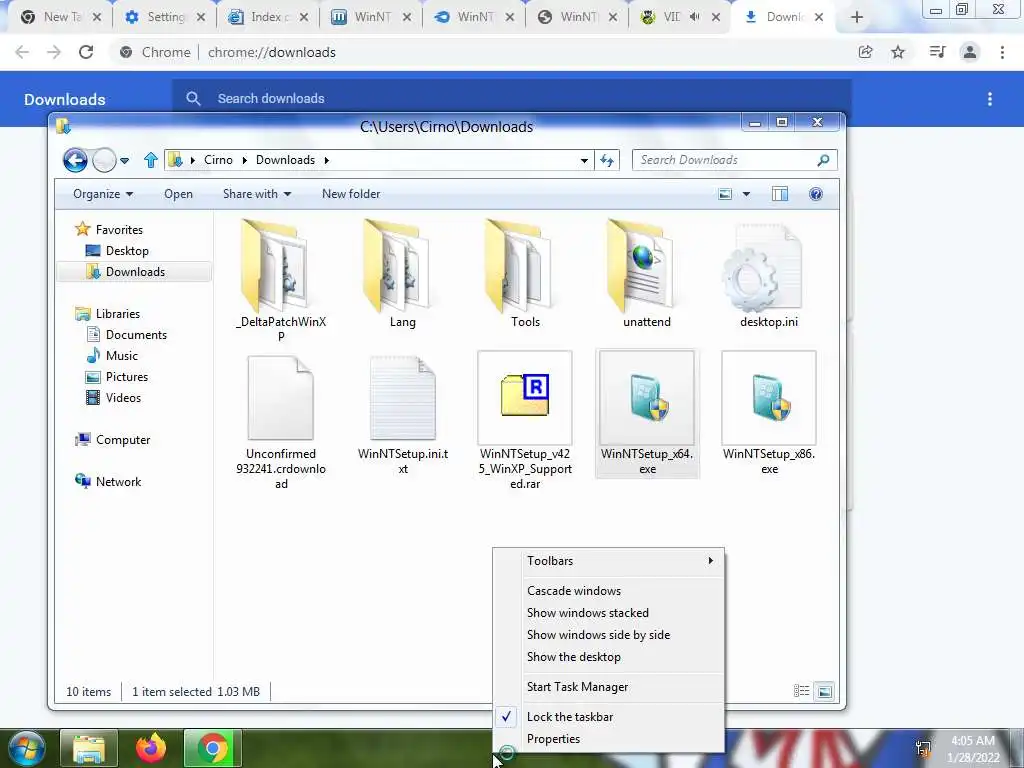Select the Unconfirmed 932241.crdownload file
Image resolution: width=1024 pixels, height=768 pixels.
[x=281, y=421]
